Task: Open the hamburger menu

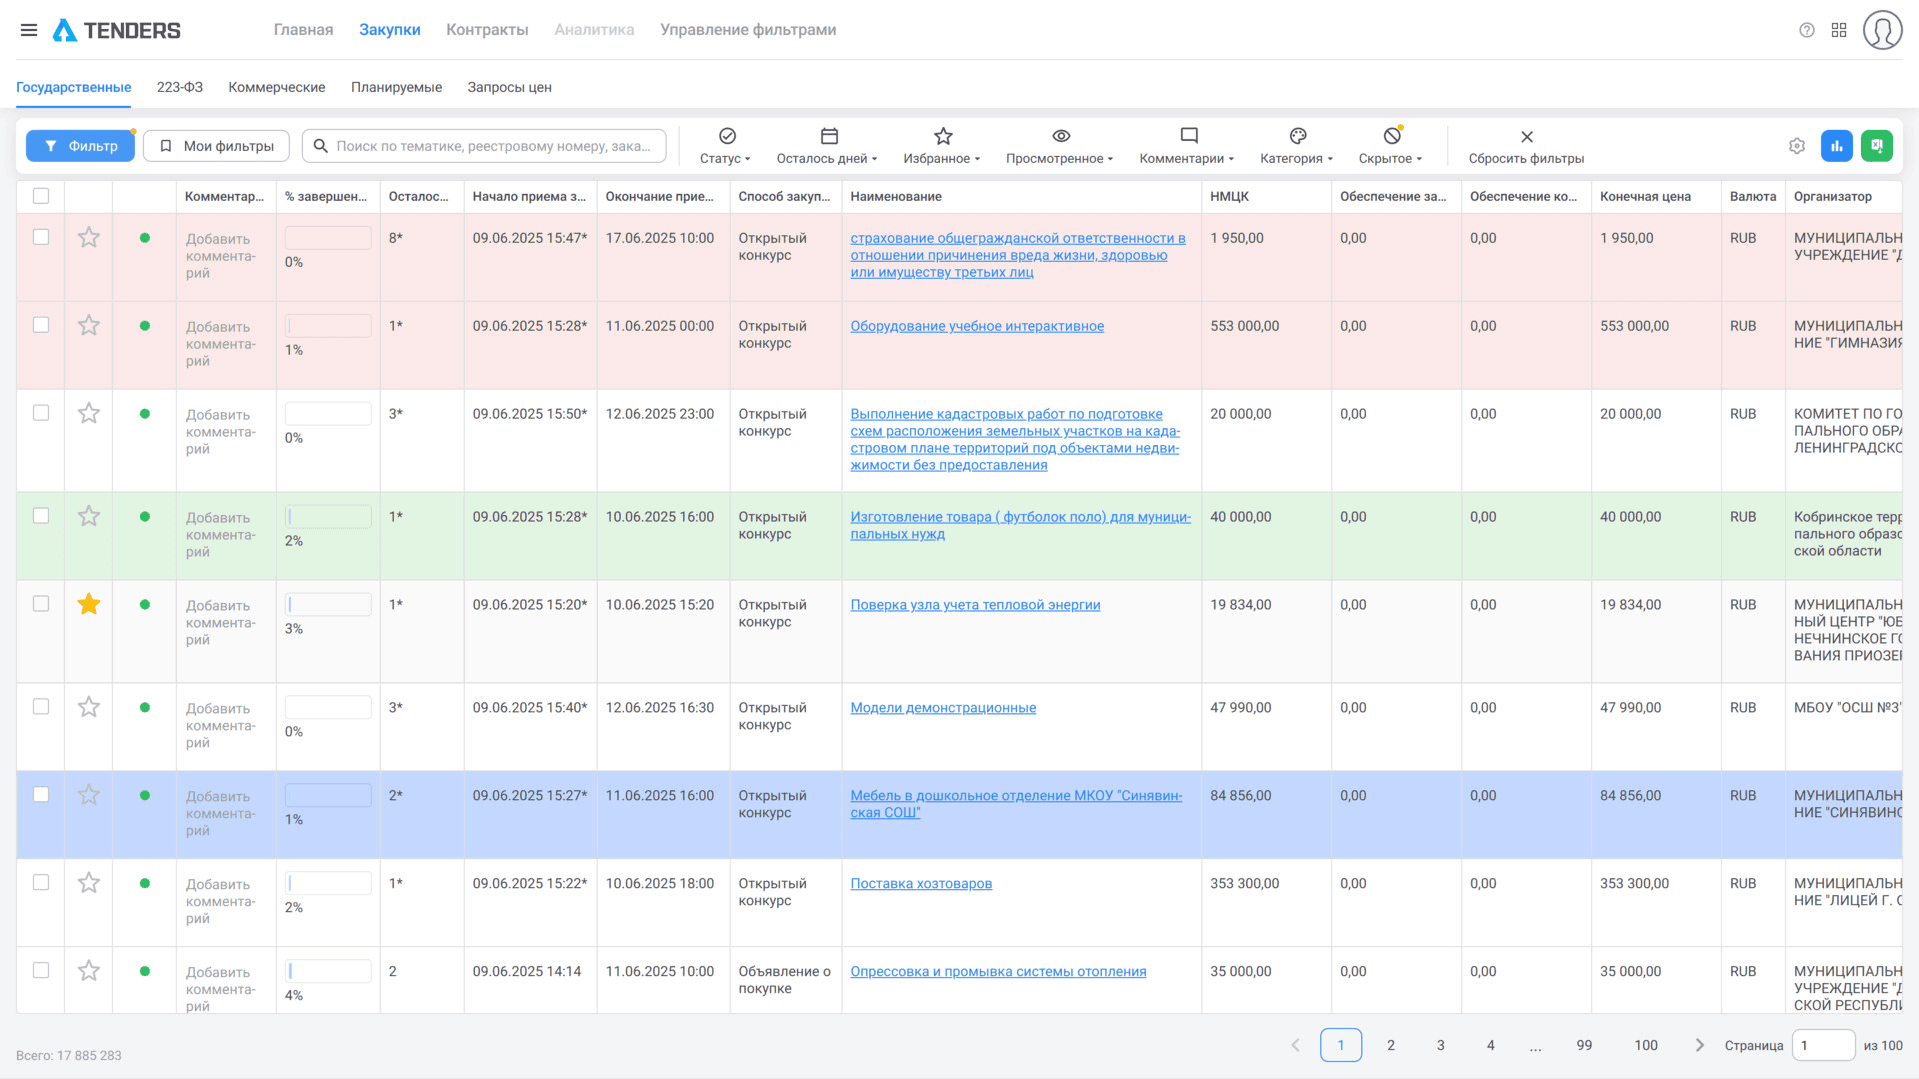Action: point(29,30)
